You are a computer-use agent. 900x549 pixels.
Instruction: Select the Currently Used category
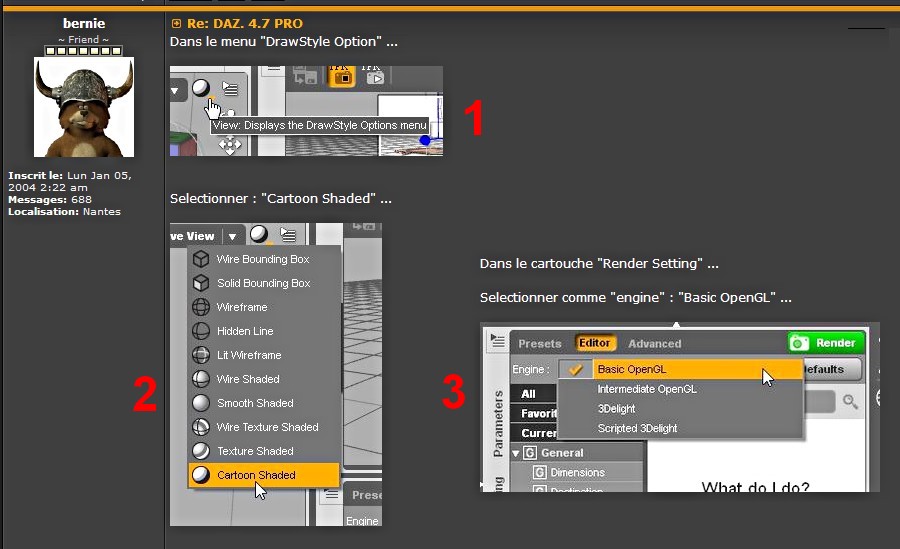[x=534, y=433]
